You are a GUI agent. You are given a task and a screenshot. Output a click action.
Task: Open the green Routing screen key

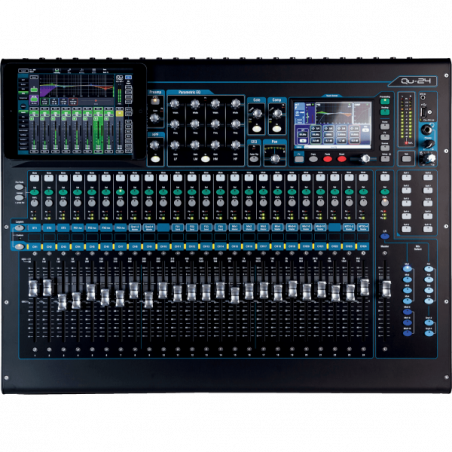(x=385, y=113)
